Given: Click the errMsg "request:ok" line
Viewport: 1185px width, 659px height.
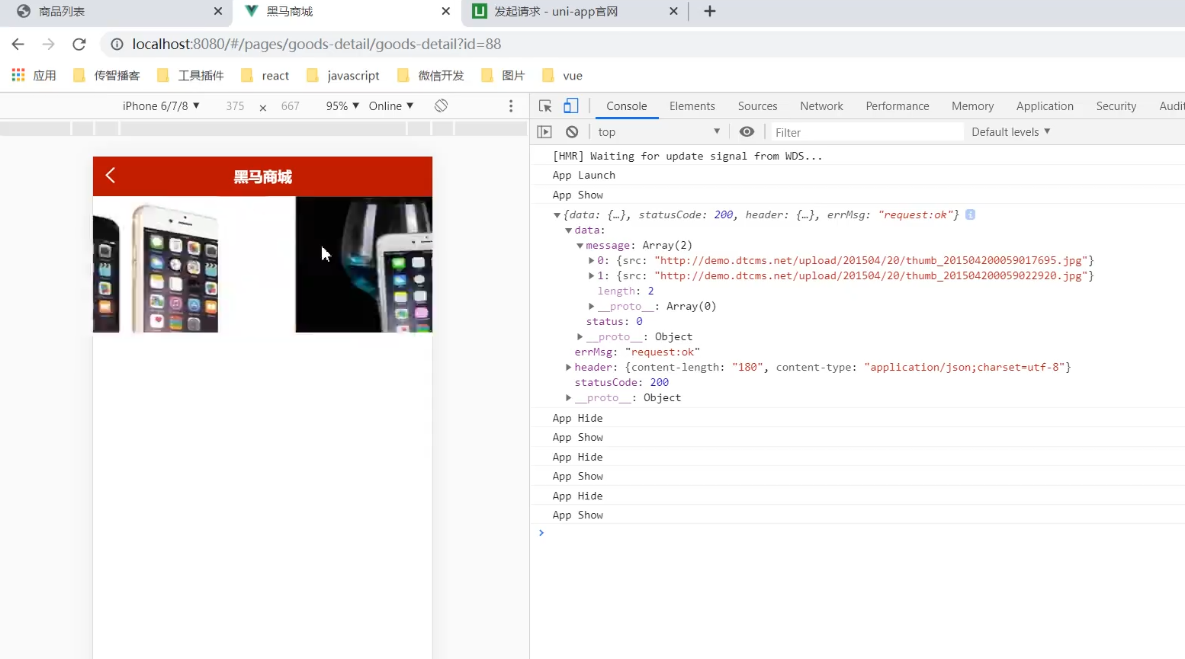Looking at the screenshot, I should [x=637, y=352].
